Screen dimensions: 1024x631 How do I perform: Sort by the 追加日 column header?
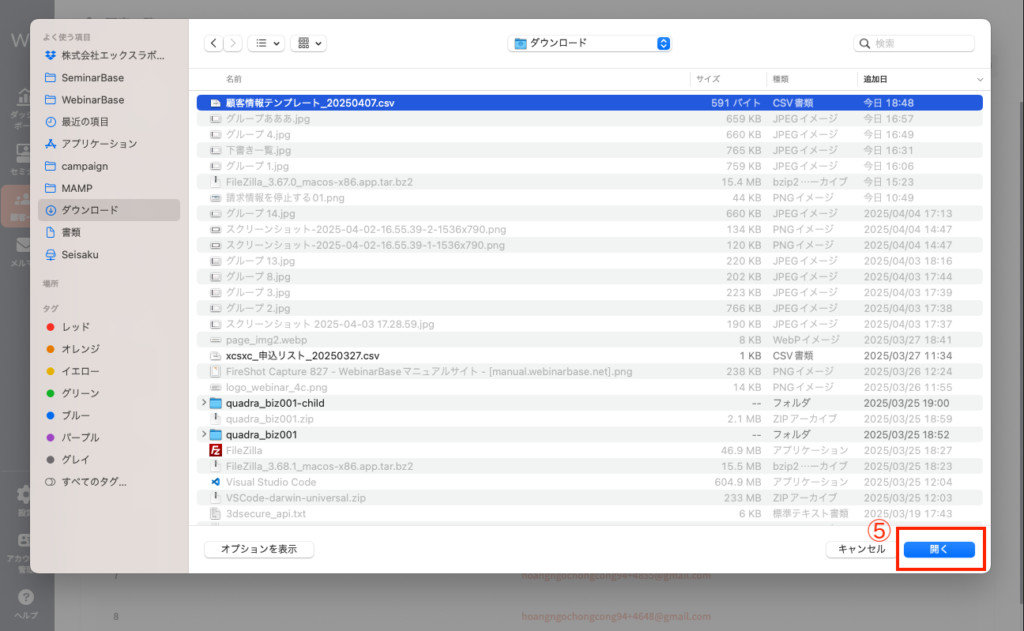tap(875, 78)
